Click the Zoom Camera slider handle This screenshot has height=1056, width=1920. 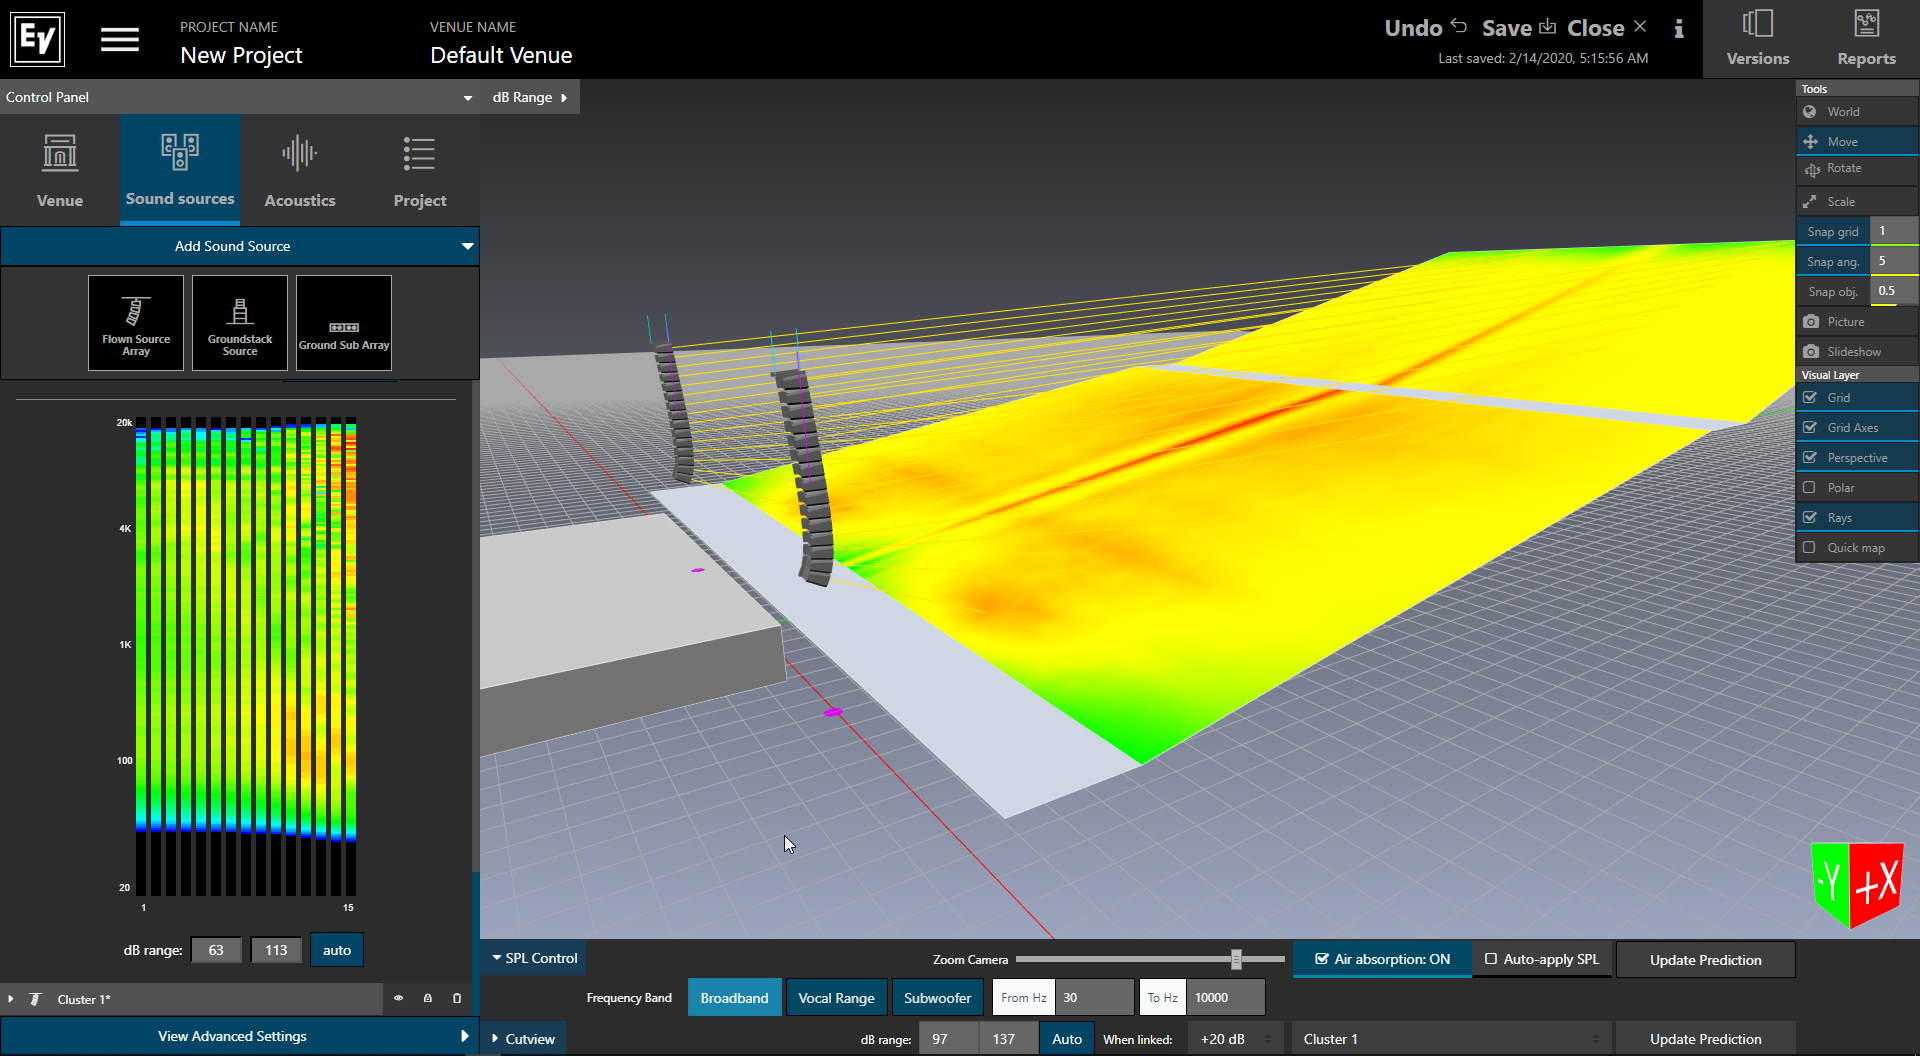pos(1236,960)
